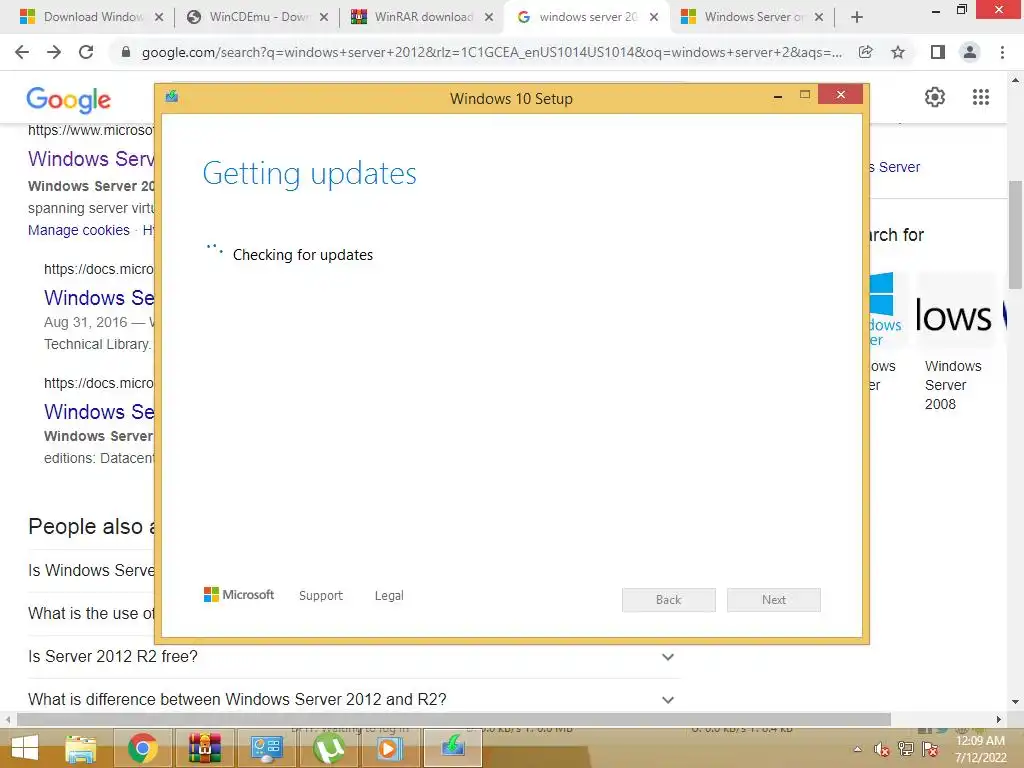Viewport: 1024px width, 768px height.
Task: Go back in Chrome
Action: pos(22,52)
